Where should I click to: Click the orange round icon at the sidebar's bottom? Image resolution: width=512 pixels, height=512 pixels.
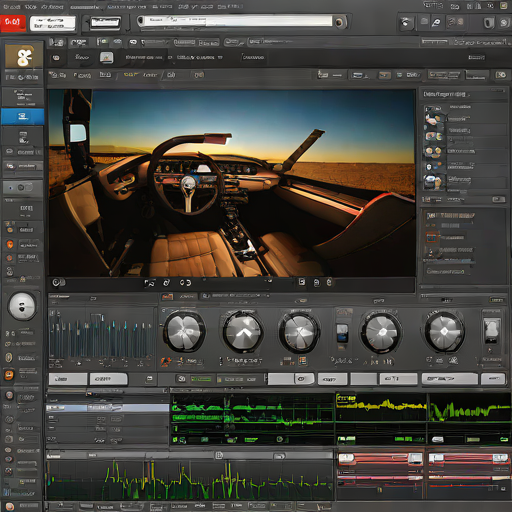point(10,507)
